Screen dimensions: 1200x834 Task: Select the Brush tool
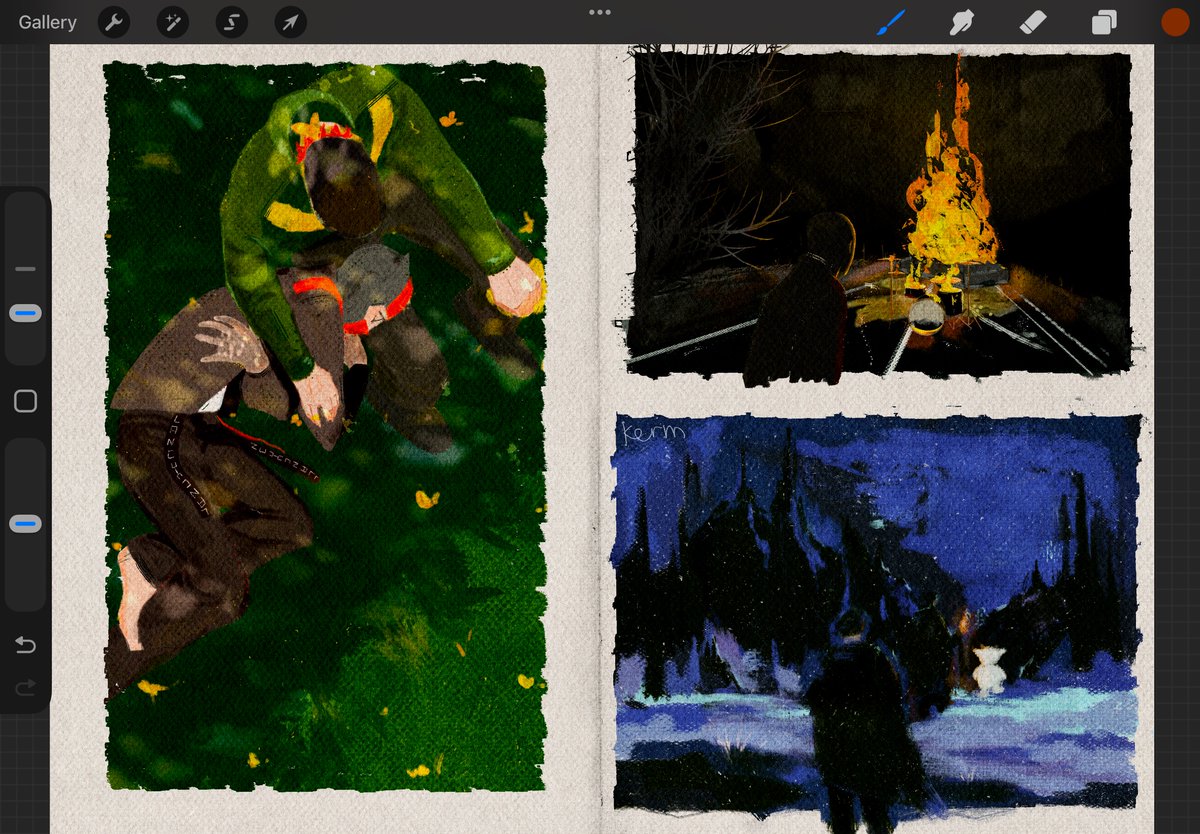tap(890, 22)
